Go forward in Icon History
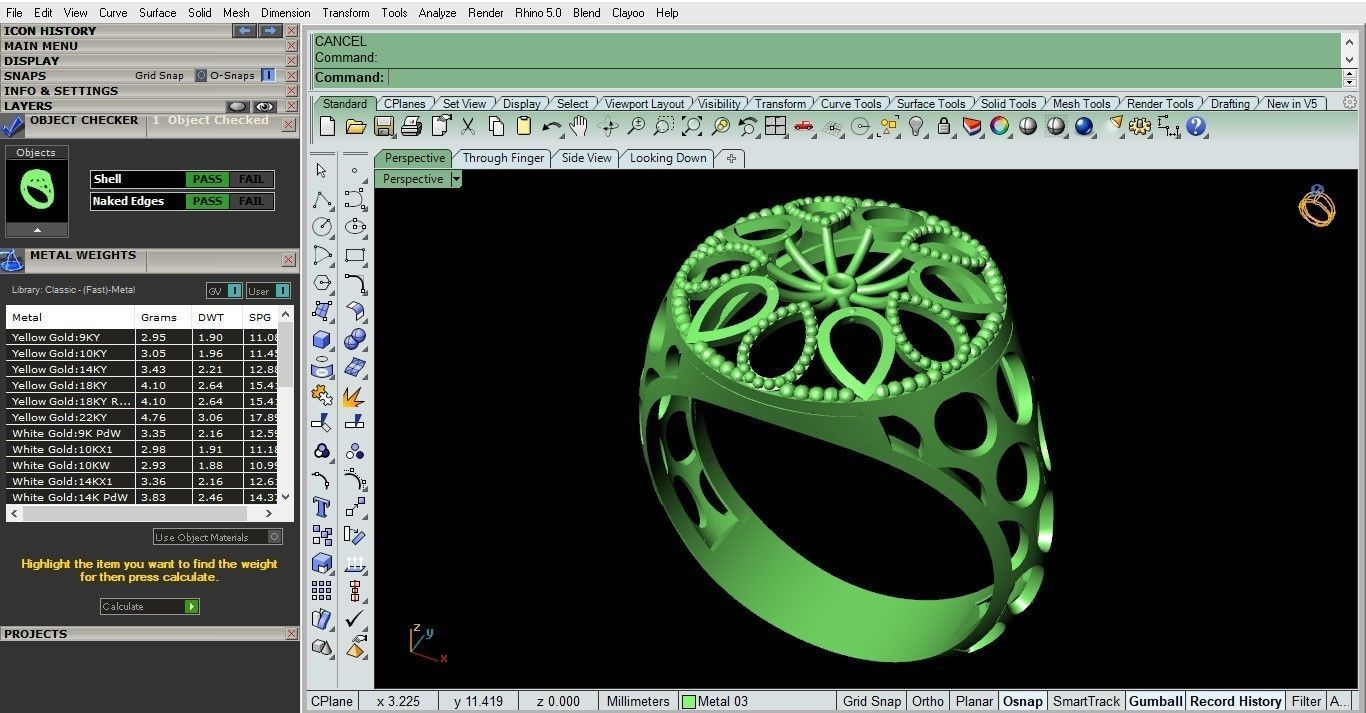Screen dimensions: 1366x713 pos(270,31)
